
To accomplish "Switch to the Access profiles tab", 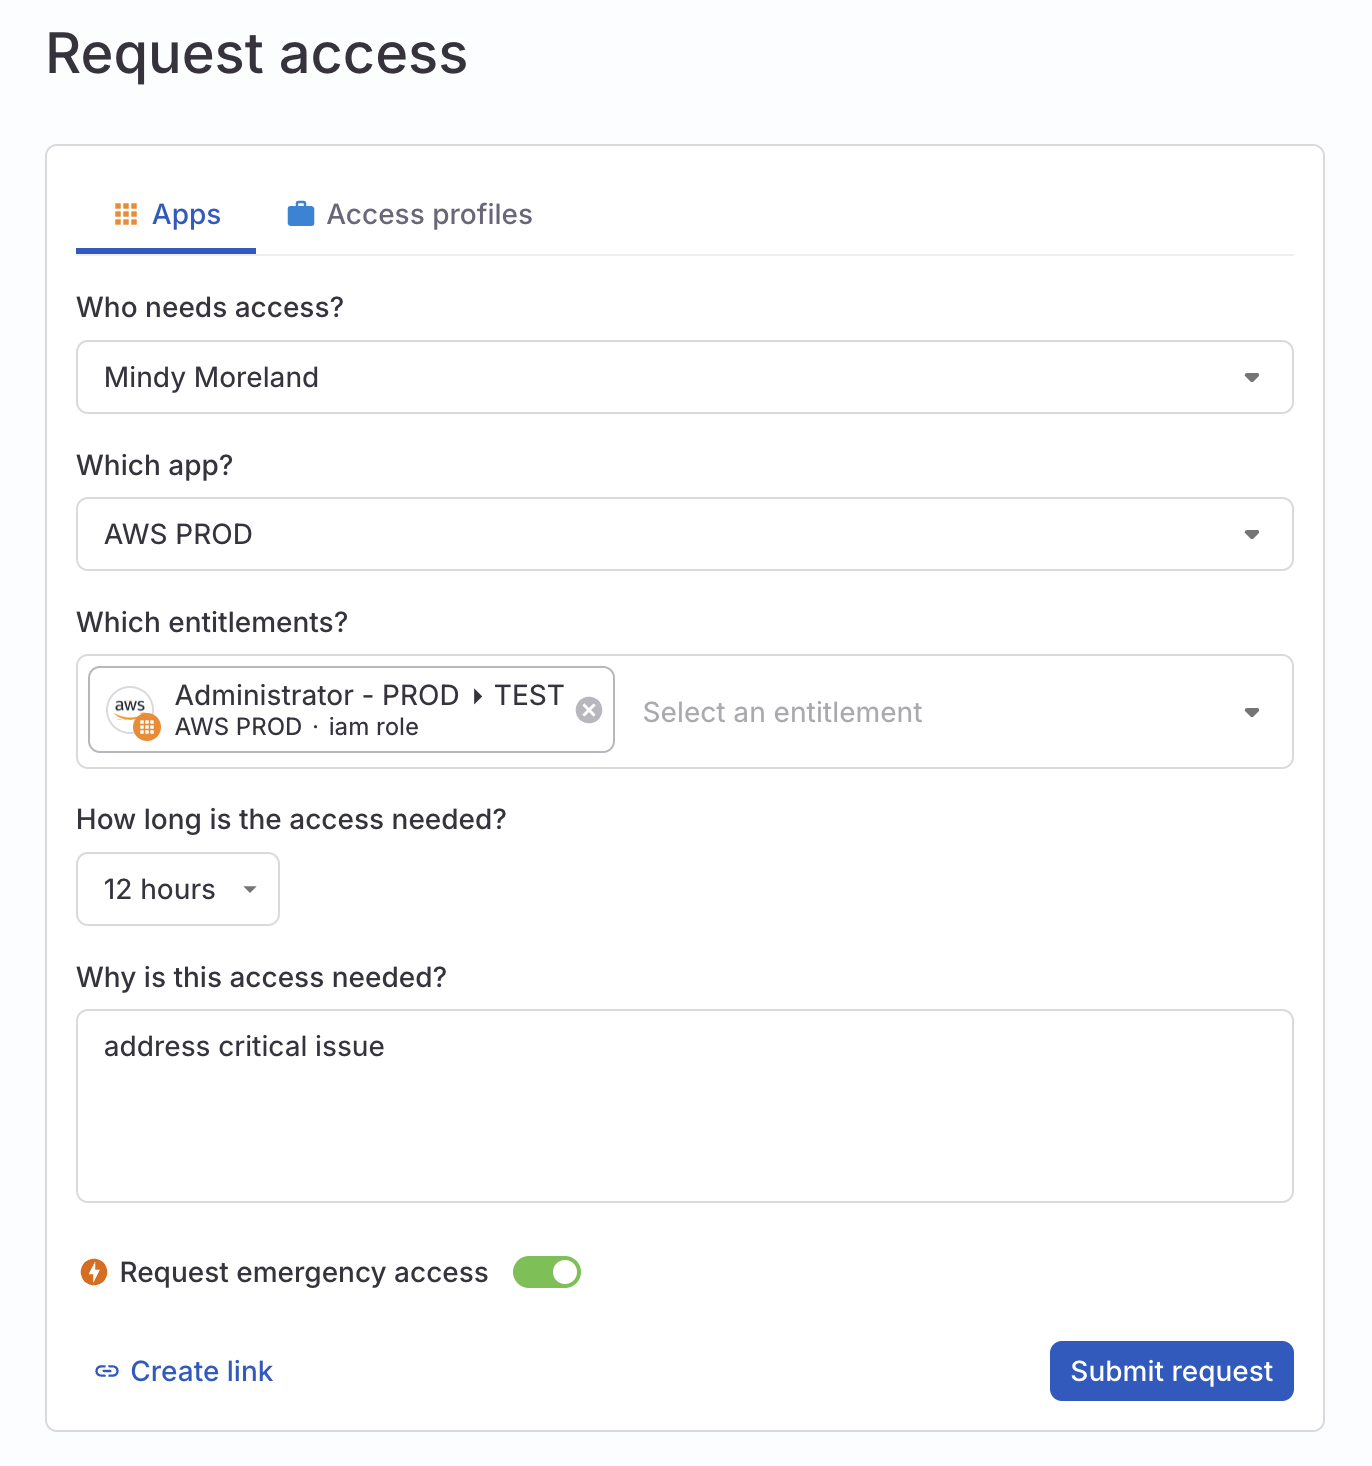I will click(x=428, y=213).
